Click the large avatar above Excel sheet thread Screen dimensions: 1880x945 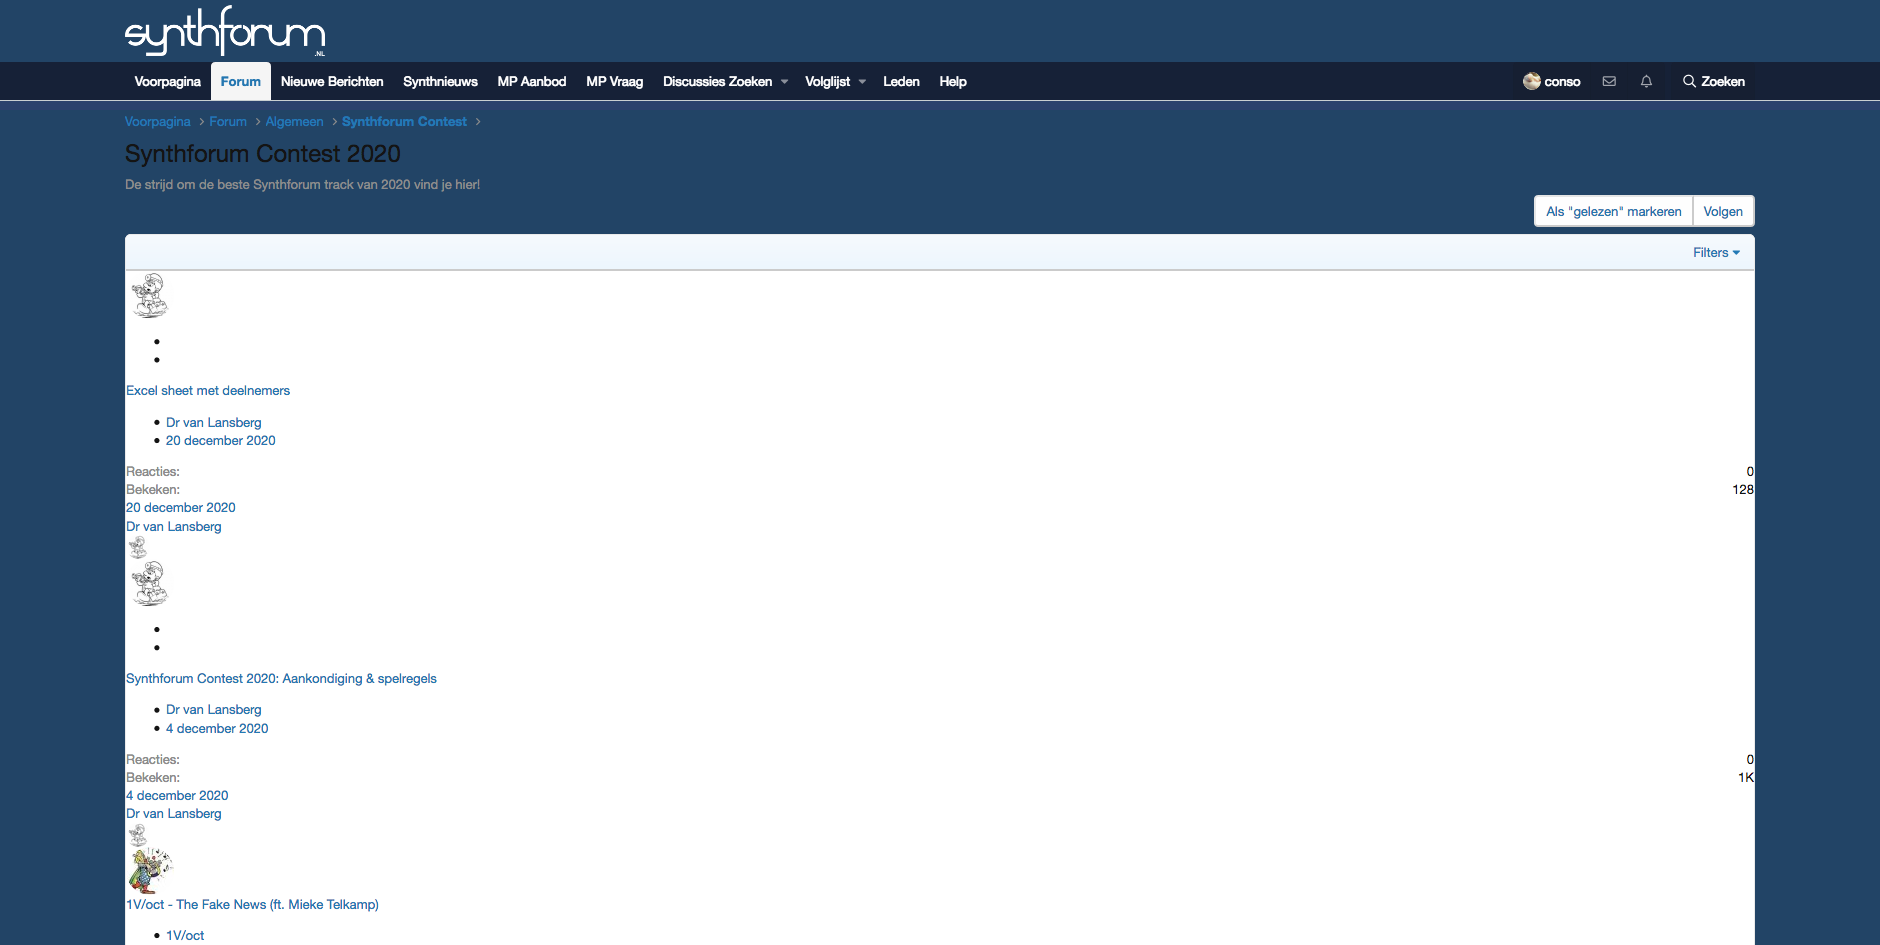pyautogui.click(x=150, y=295)
